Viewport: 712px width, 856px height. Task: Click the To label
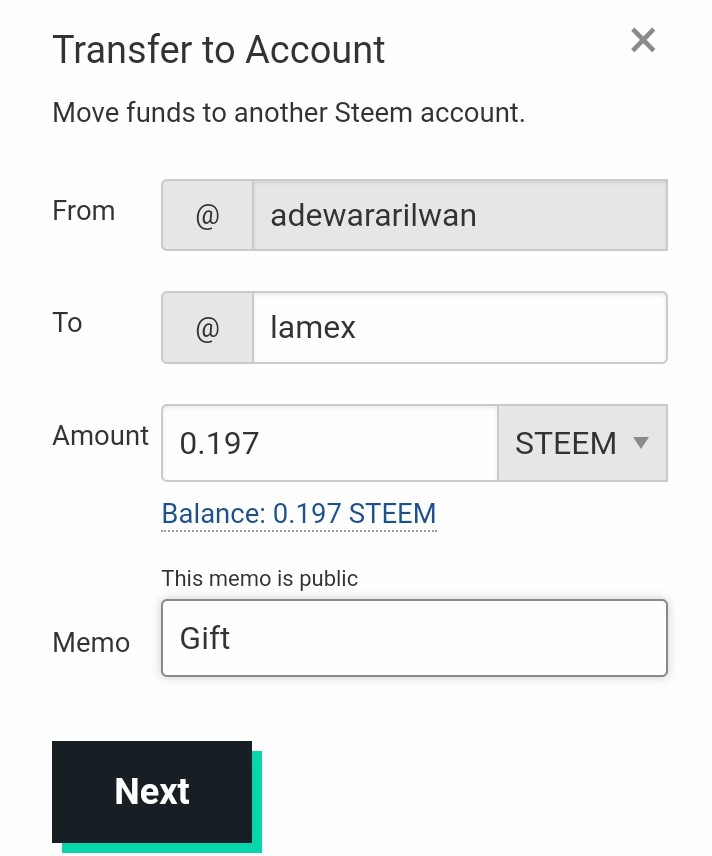click(x=67, y=323)
